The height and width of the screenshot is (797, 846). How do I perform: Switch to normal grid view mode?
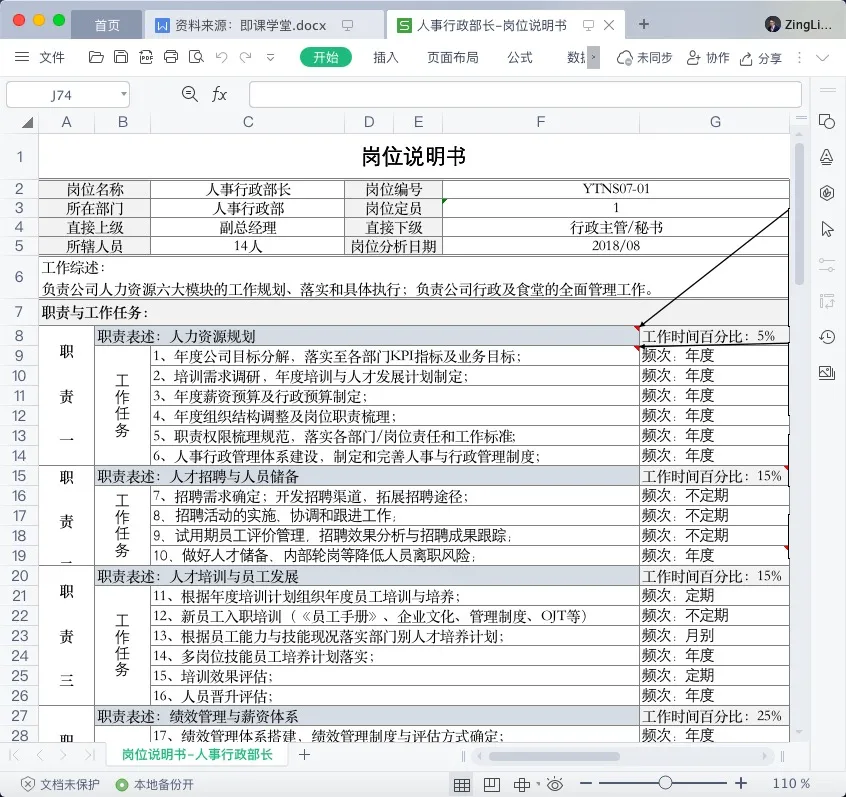462,784
